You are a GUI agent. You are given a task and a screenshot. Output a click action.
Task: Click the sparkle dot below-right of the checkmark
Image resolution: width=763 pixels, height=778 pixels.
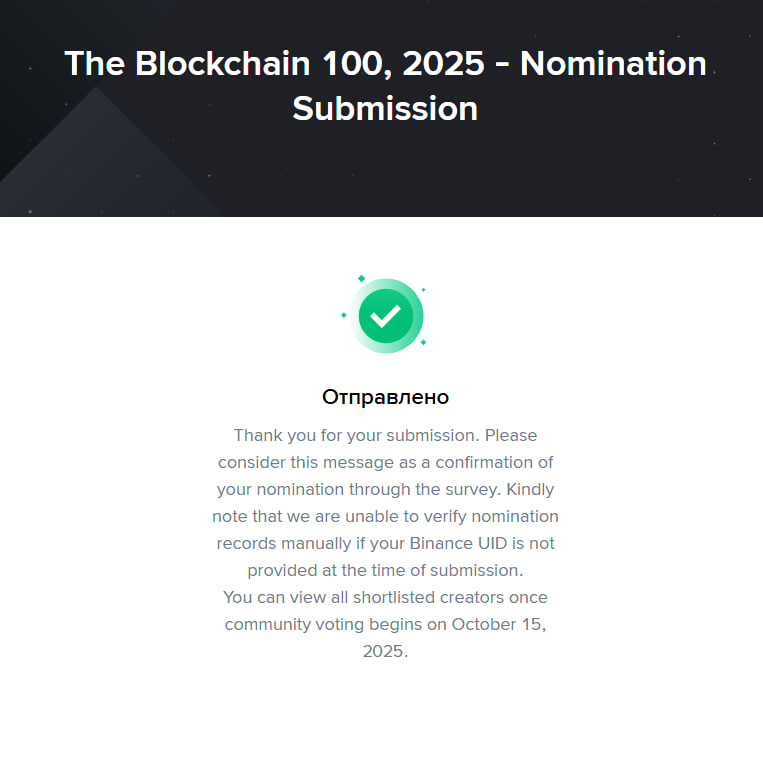[x=423, y=342]
